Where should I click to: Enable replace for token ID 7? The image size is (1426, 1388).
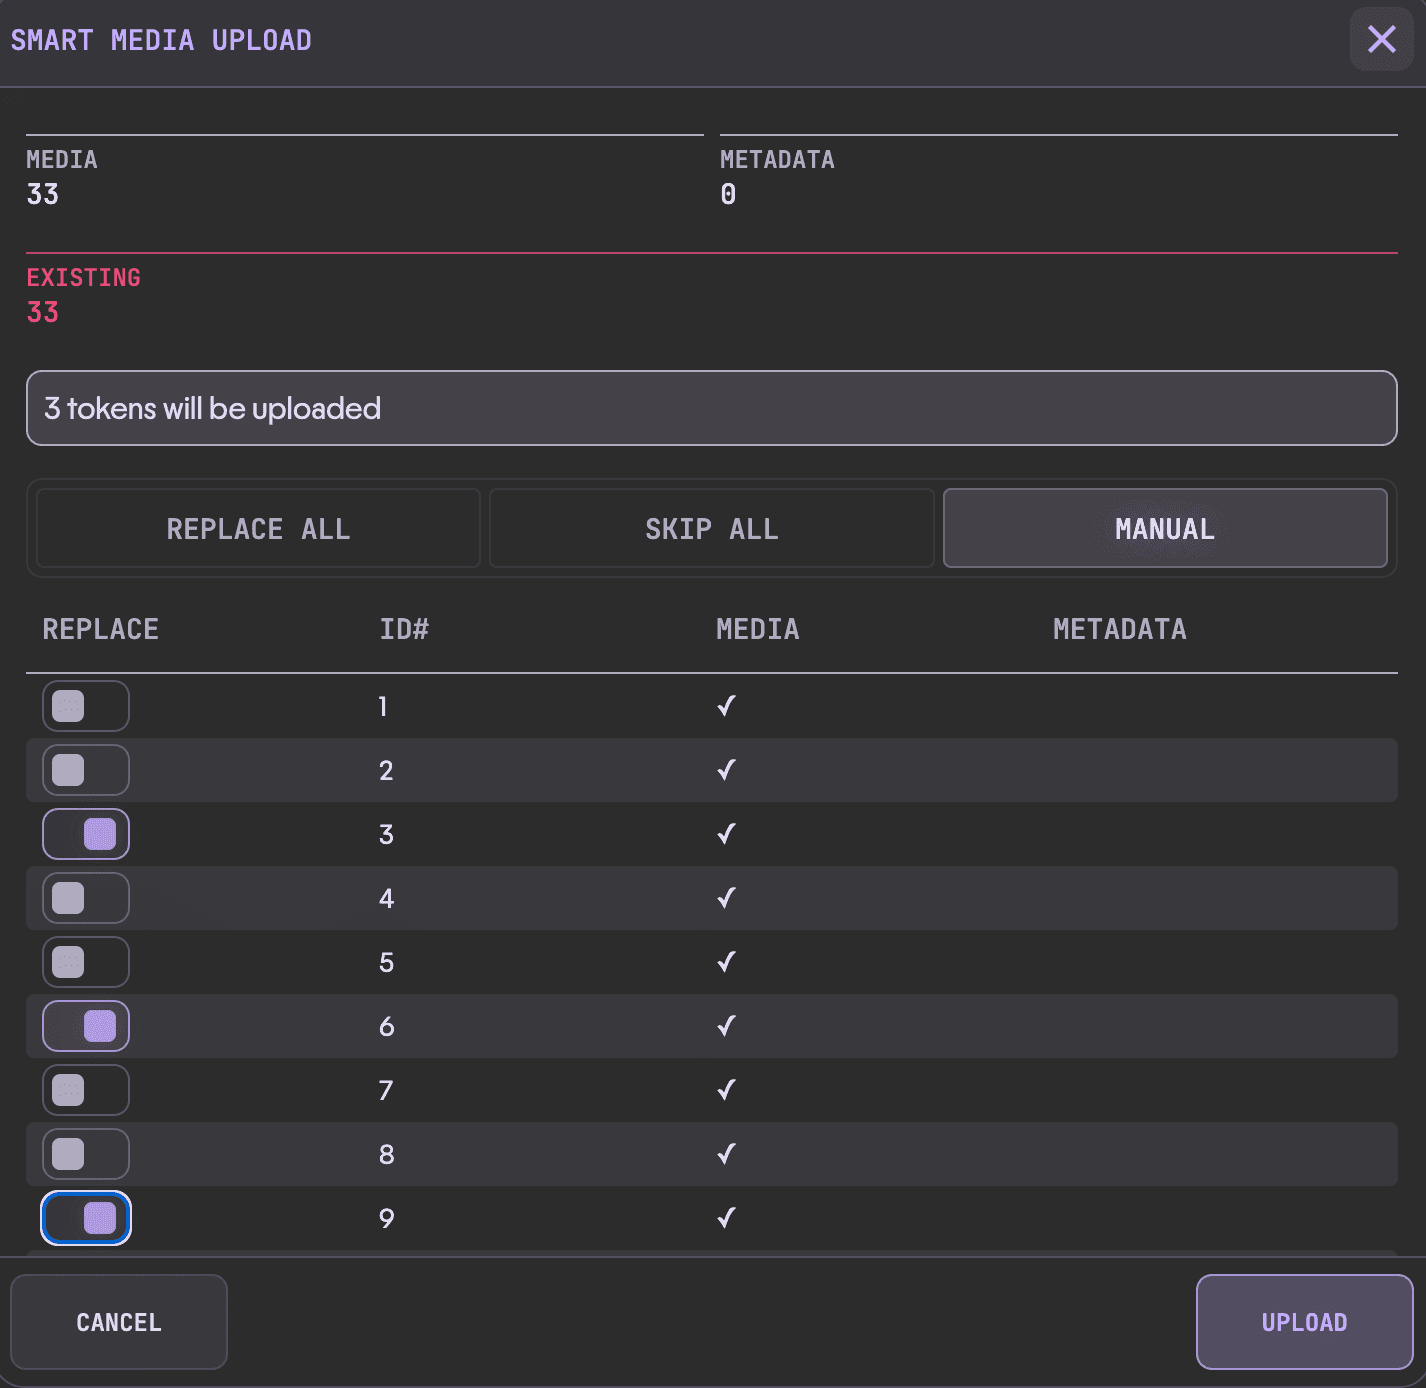(86, 1090)
